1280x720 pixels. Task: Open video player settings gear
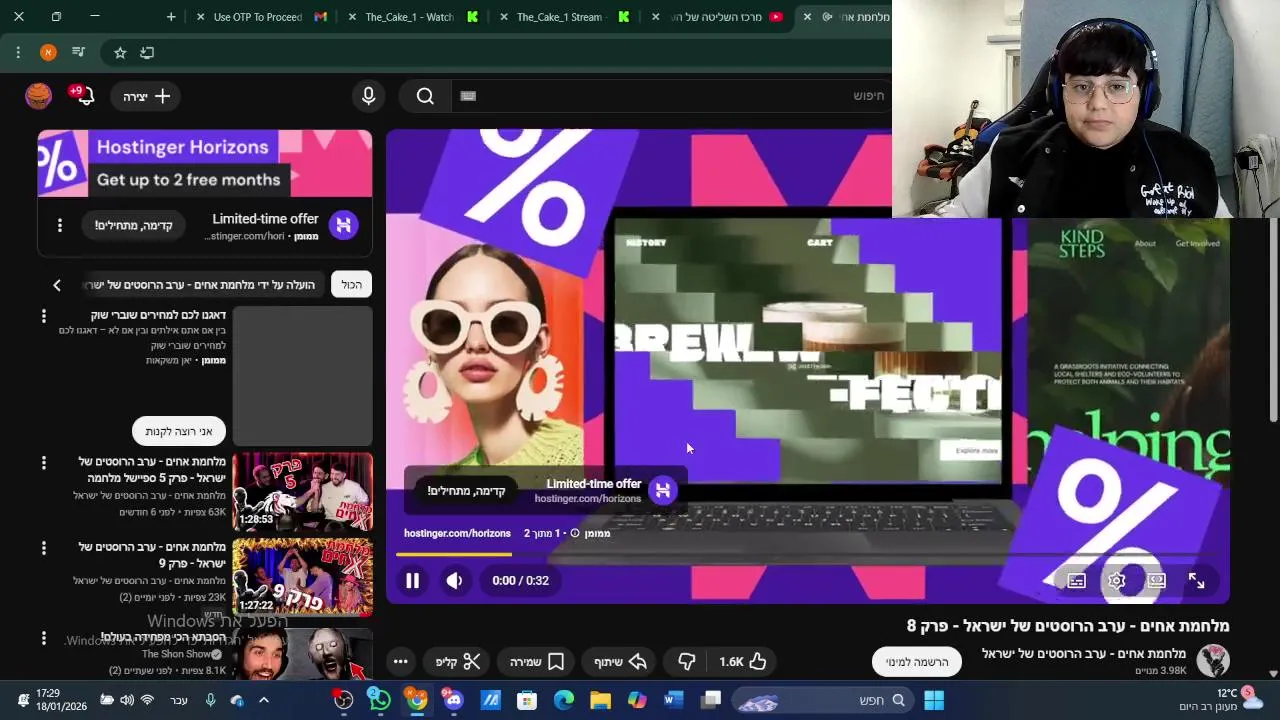(x=1116, y=581)
